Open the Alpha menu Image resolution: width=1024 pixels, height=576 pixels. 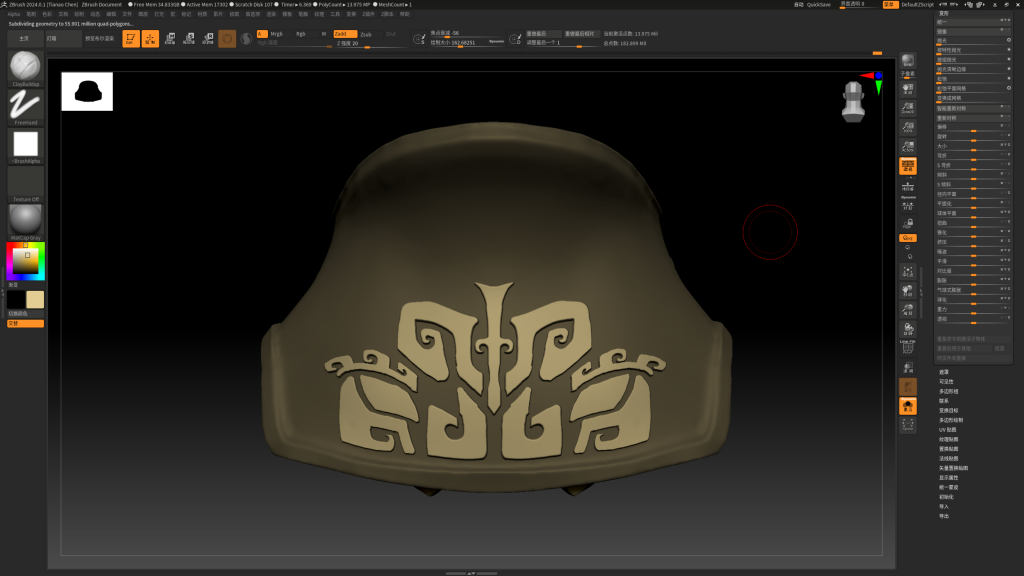pyautogui.click(x=13, y=14)
